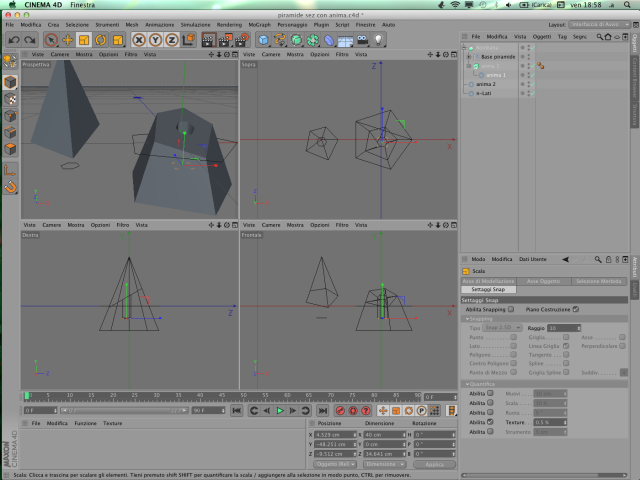
Task: Switch to the Asse Oggetto tab
Action: pyautogui.click(x=543, y=281)
